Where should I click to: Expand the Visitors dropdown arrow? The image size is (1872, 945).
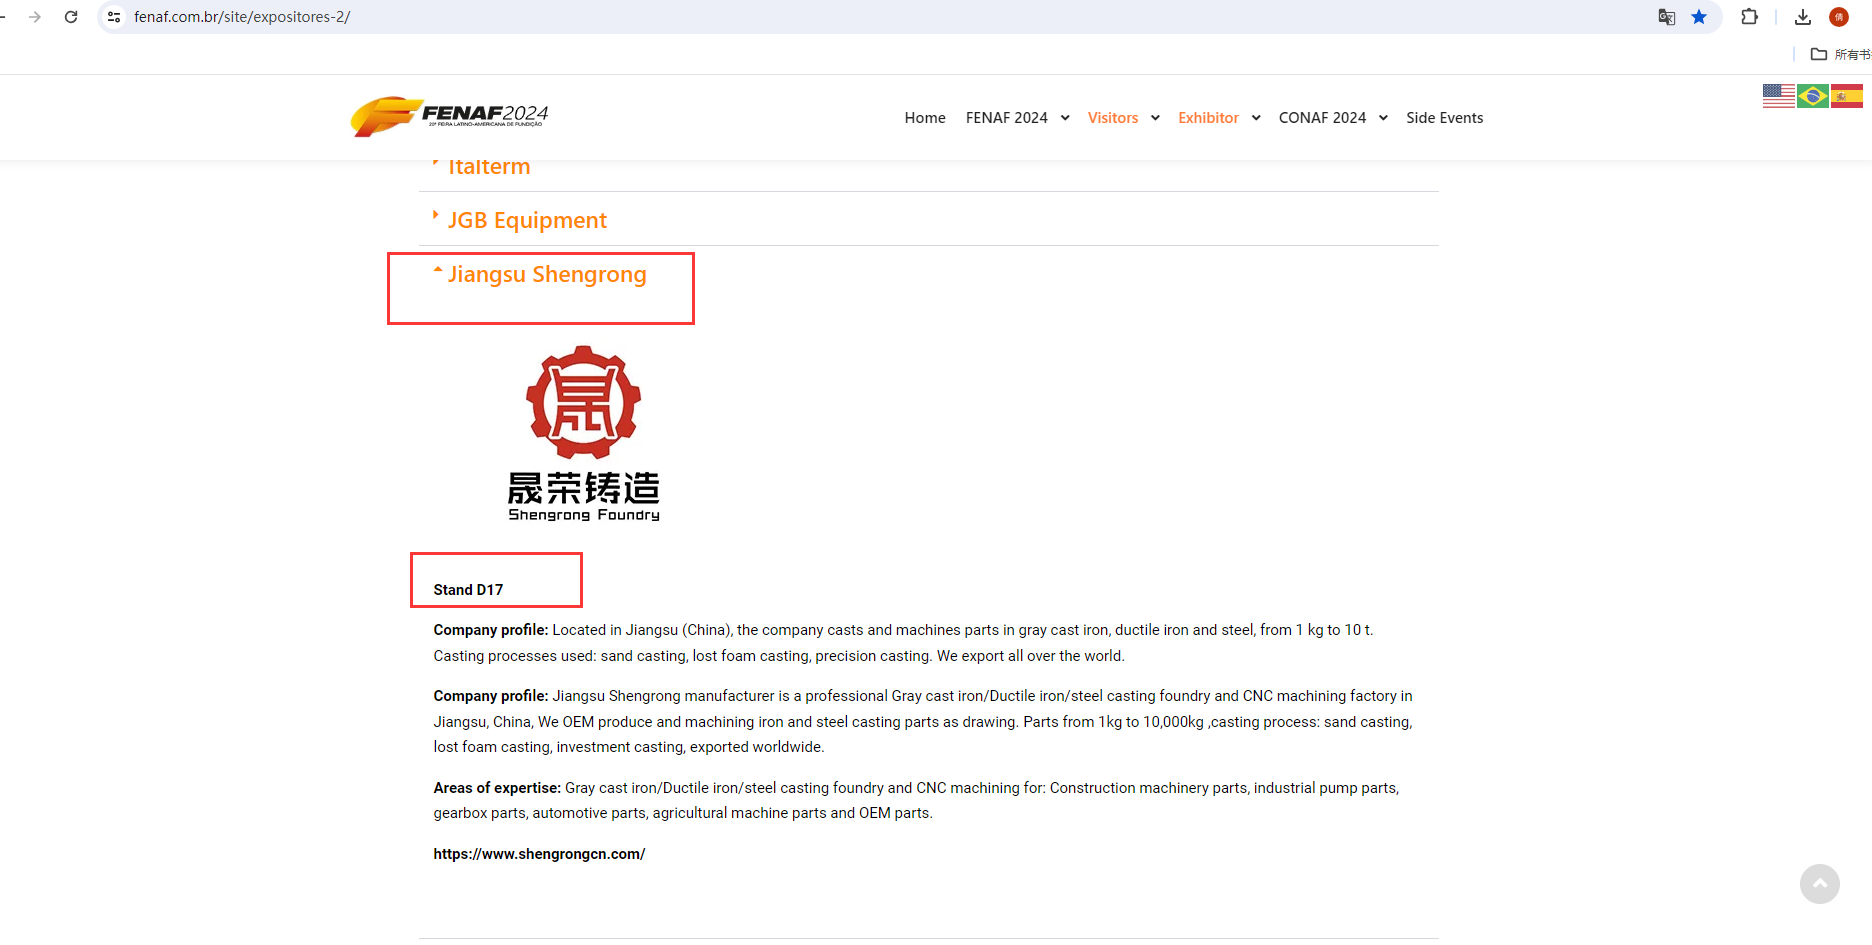[1155, 118]
